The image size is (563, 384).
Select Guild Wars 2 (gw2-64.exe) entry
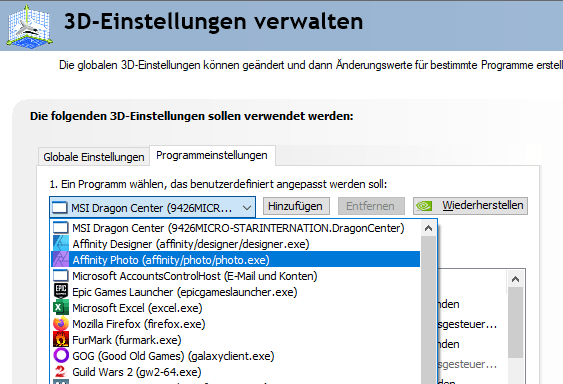pyautogui.click(x=236, y=371)
